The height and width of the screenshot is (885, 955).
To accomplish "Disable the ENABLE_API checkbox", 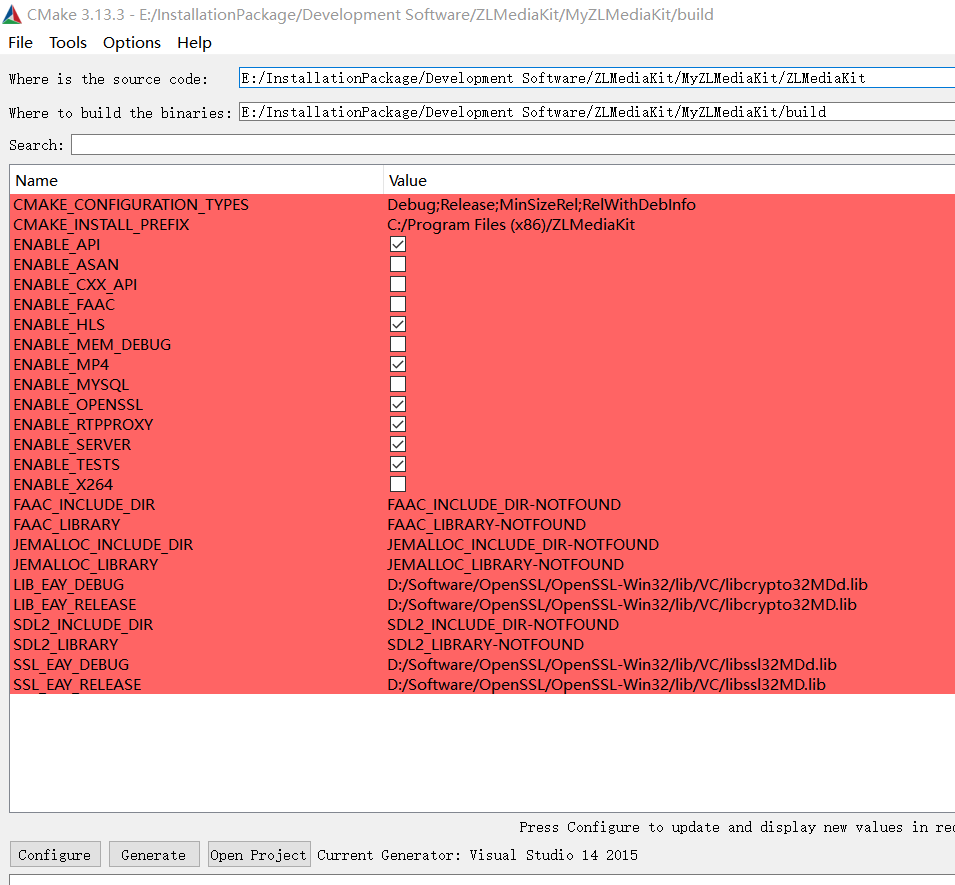I will [x=397, y=243].
